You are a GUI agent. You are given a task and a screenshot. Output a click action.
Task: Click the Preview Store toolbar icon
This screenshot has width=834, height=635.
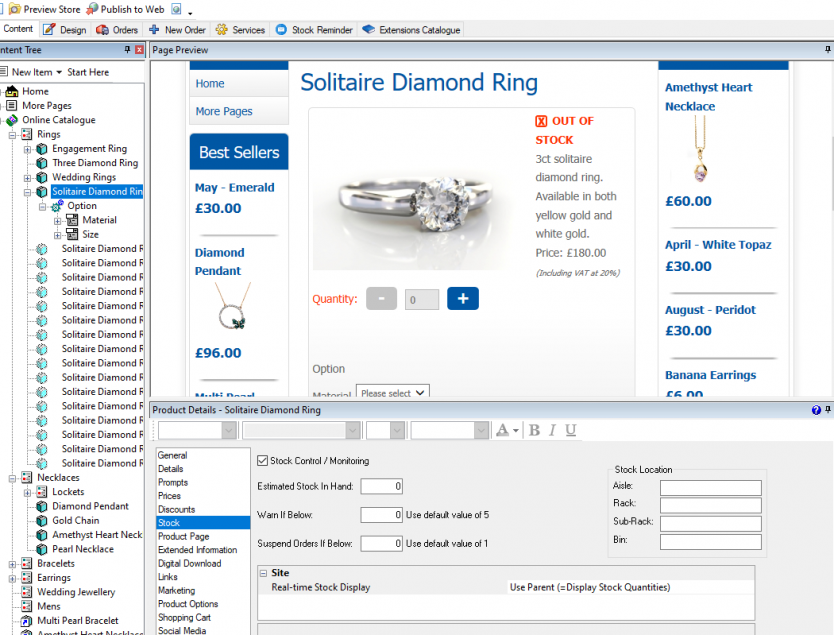(x=14, y=9)
